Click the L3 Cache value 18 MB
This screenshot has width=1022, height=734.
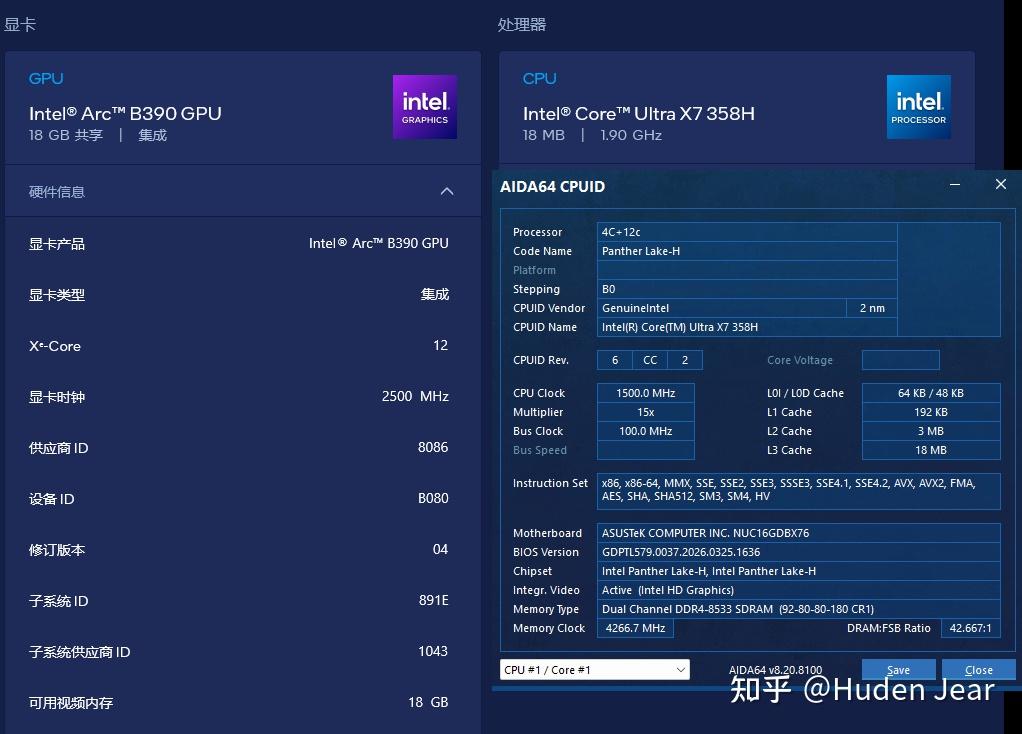point(931,450)
